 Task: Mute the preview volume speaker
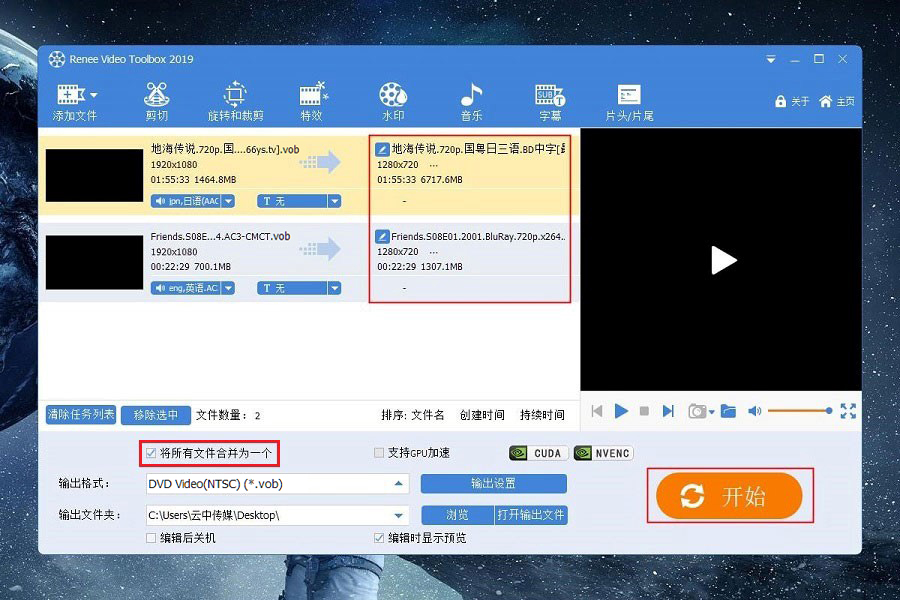754,411
